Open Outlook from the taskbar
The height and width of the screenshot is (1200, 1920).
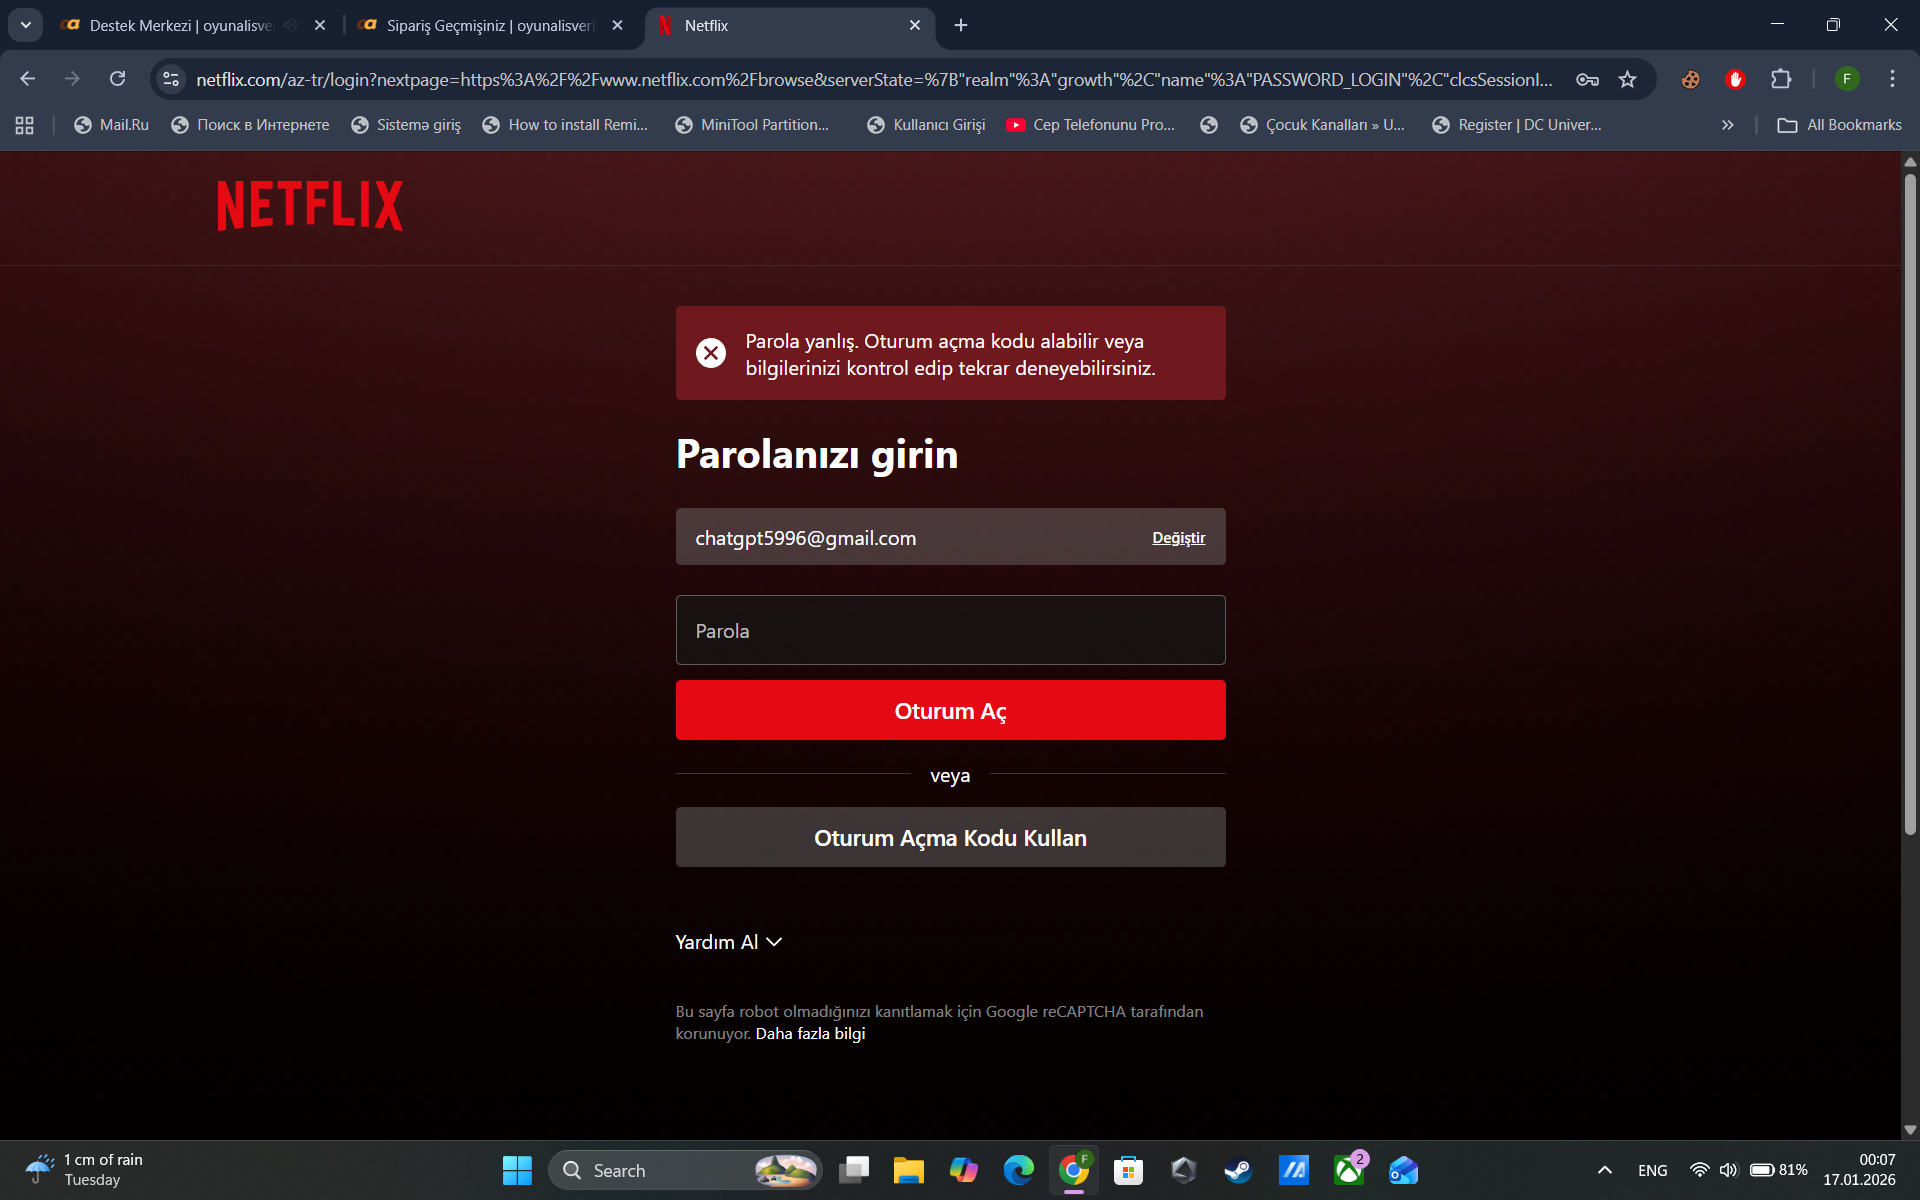[x=1404, y=1170]
